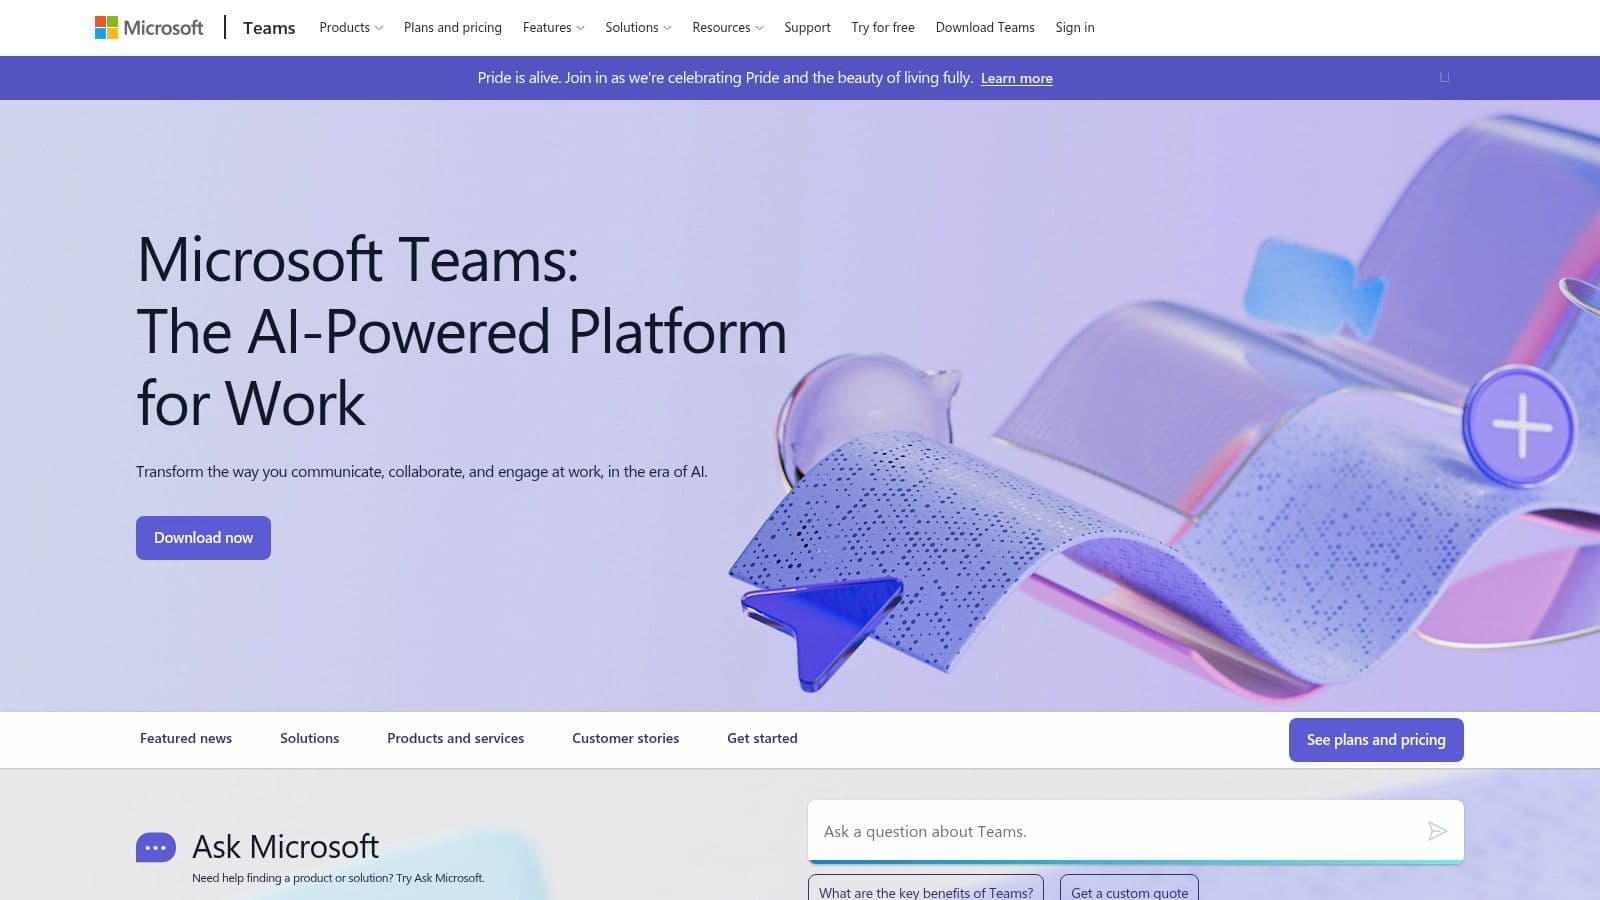Select the 'Get a custom quote' suggestion
The image size is (1600, 900).
(1129, 888)
